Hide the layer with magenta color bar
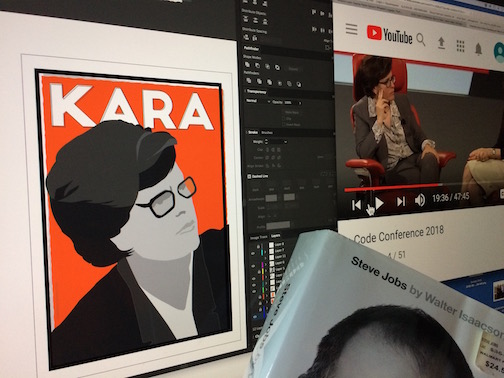 (254, 266)
